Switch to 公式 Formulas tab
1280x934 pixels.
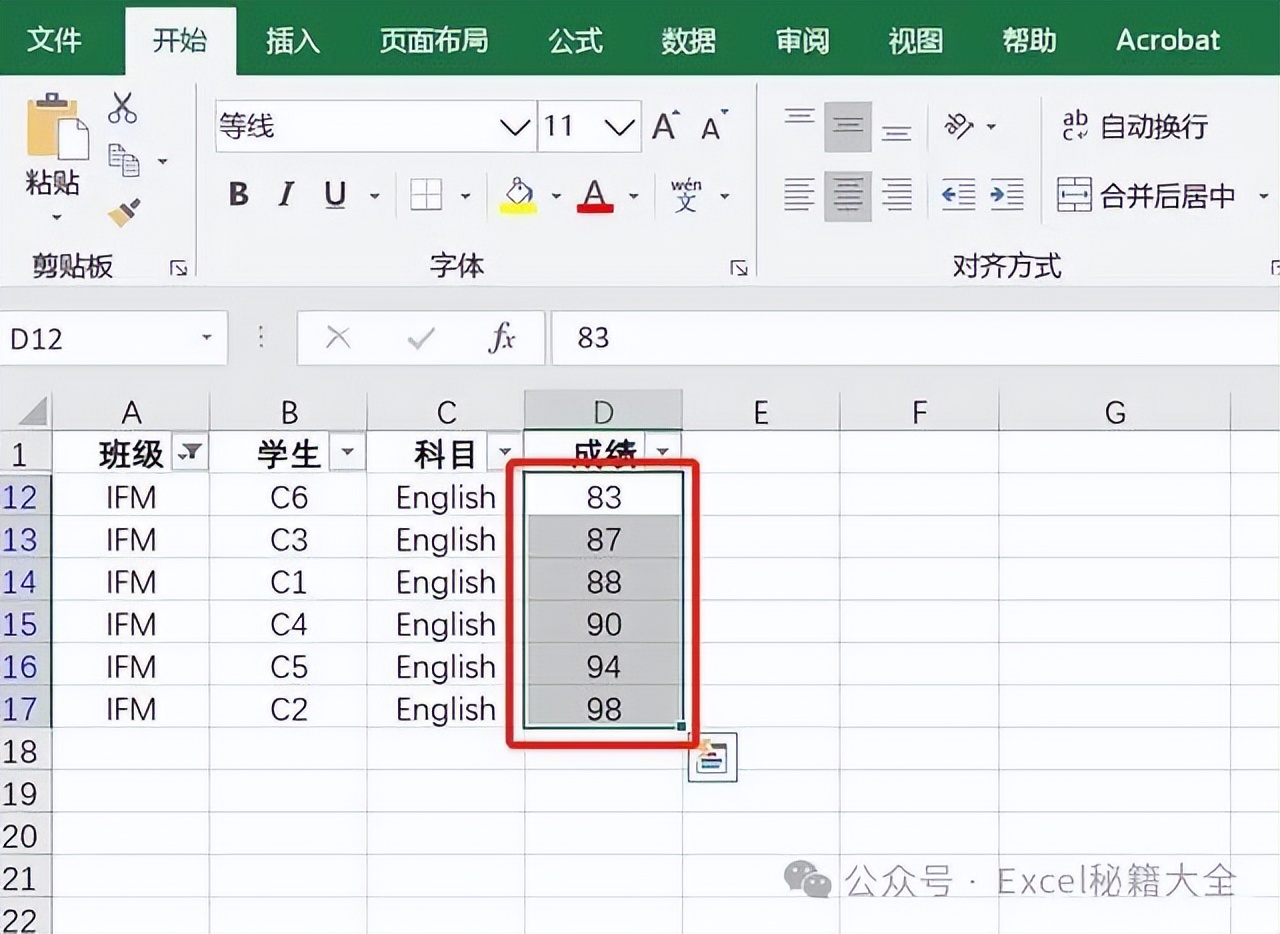point(576,40)
